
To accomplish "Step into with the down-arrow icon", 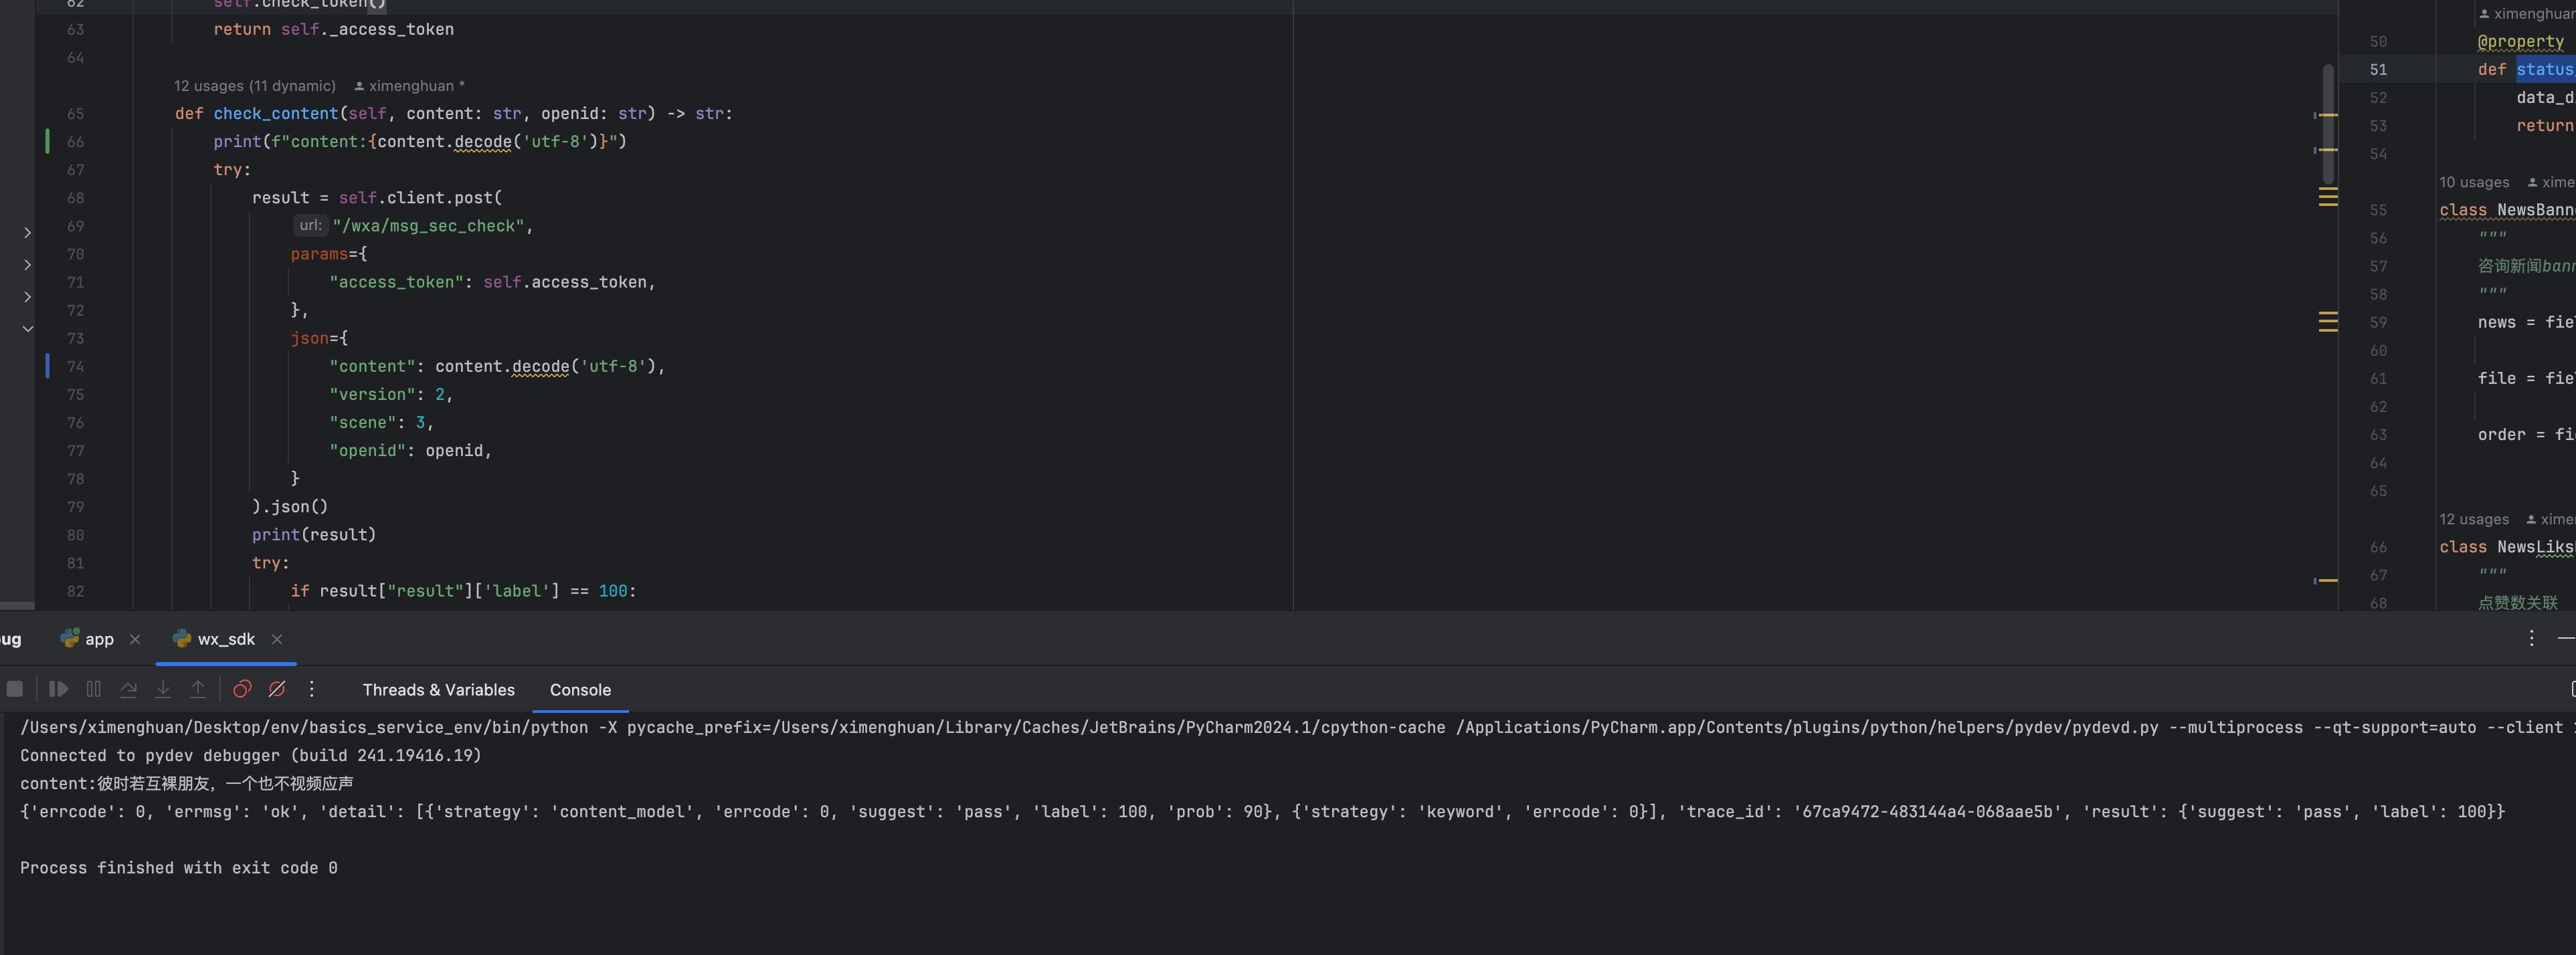I will click(163, 689).
